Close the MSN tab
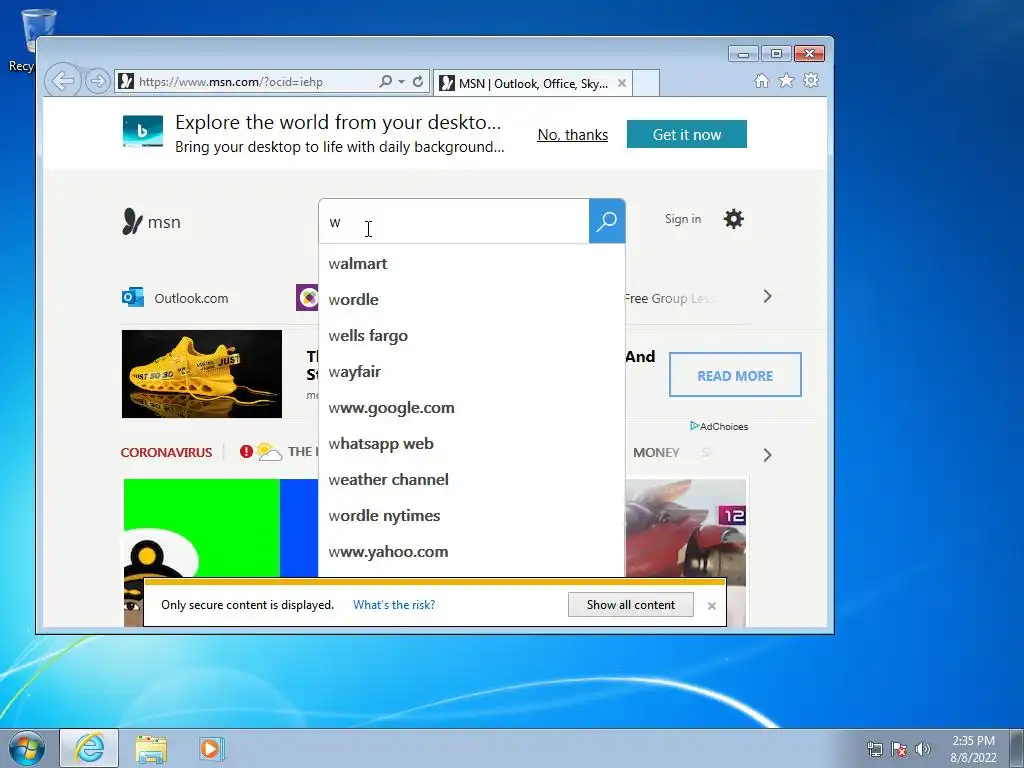This screenshot has width=1024, height=768. pos(622,83)
